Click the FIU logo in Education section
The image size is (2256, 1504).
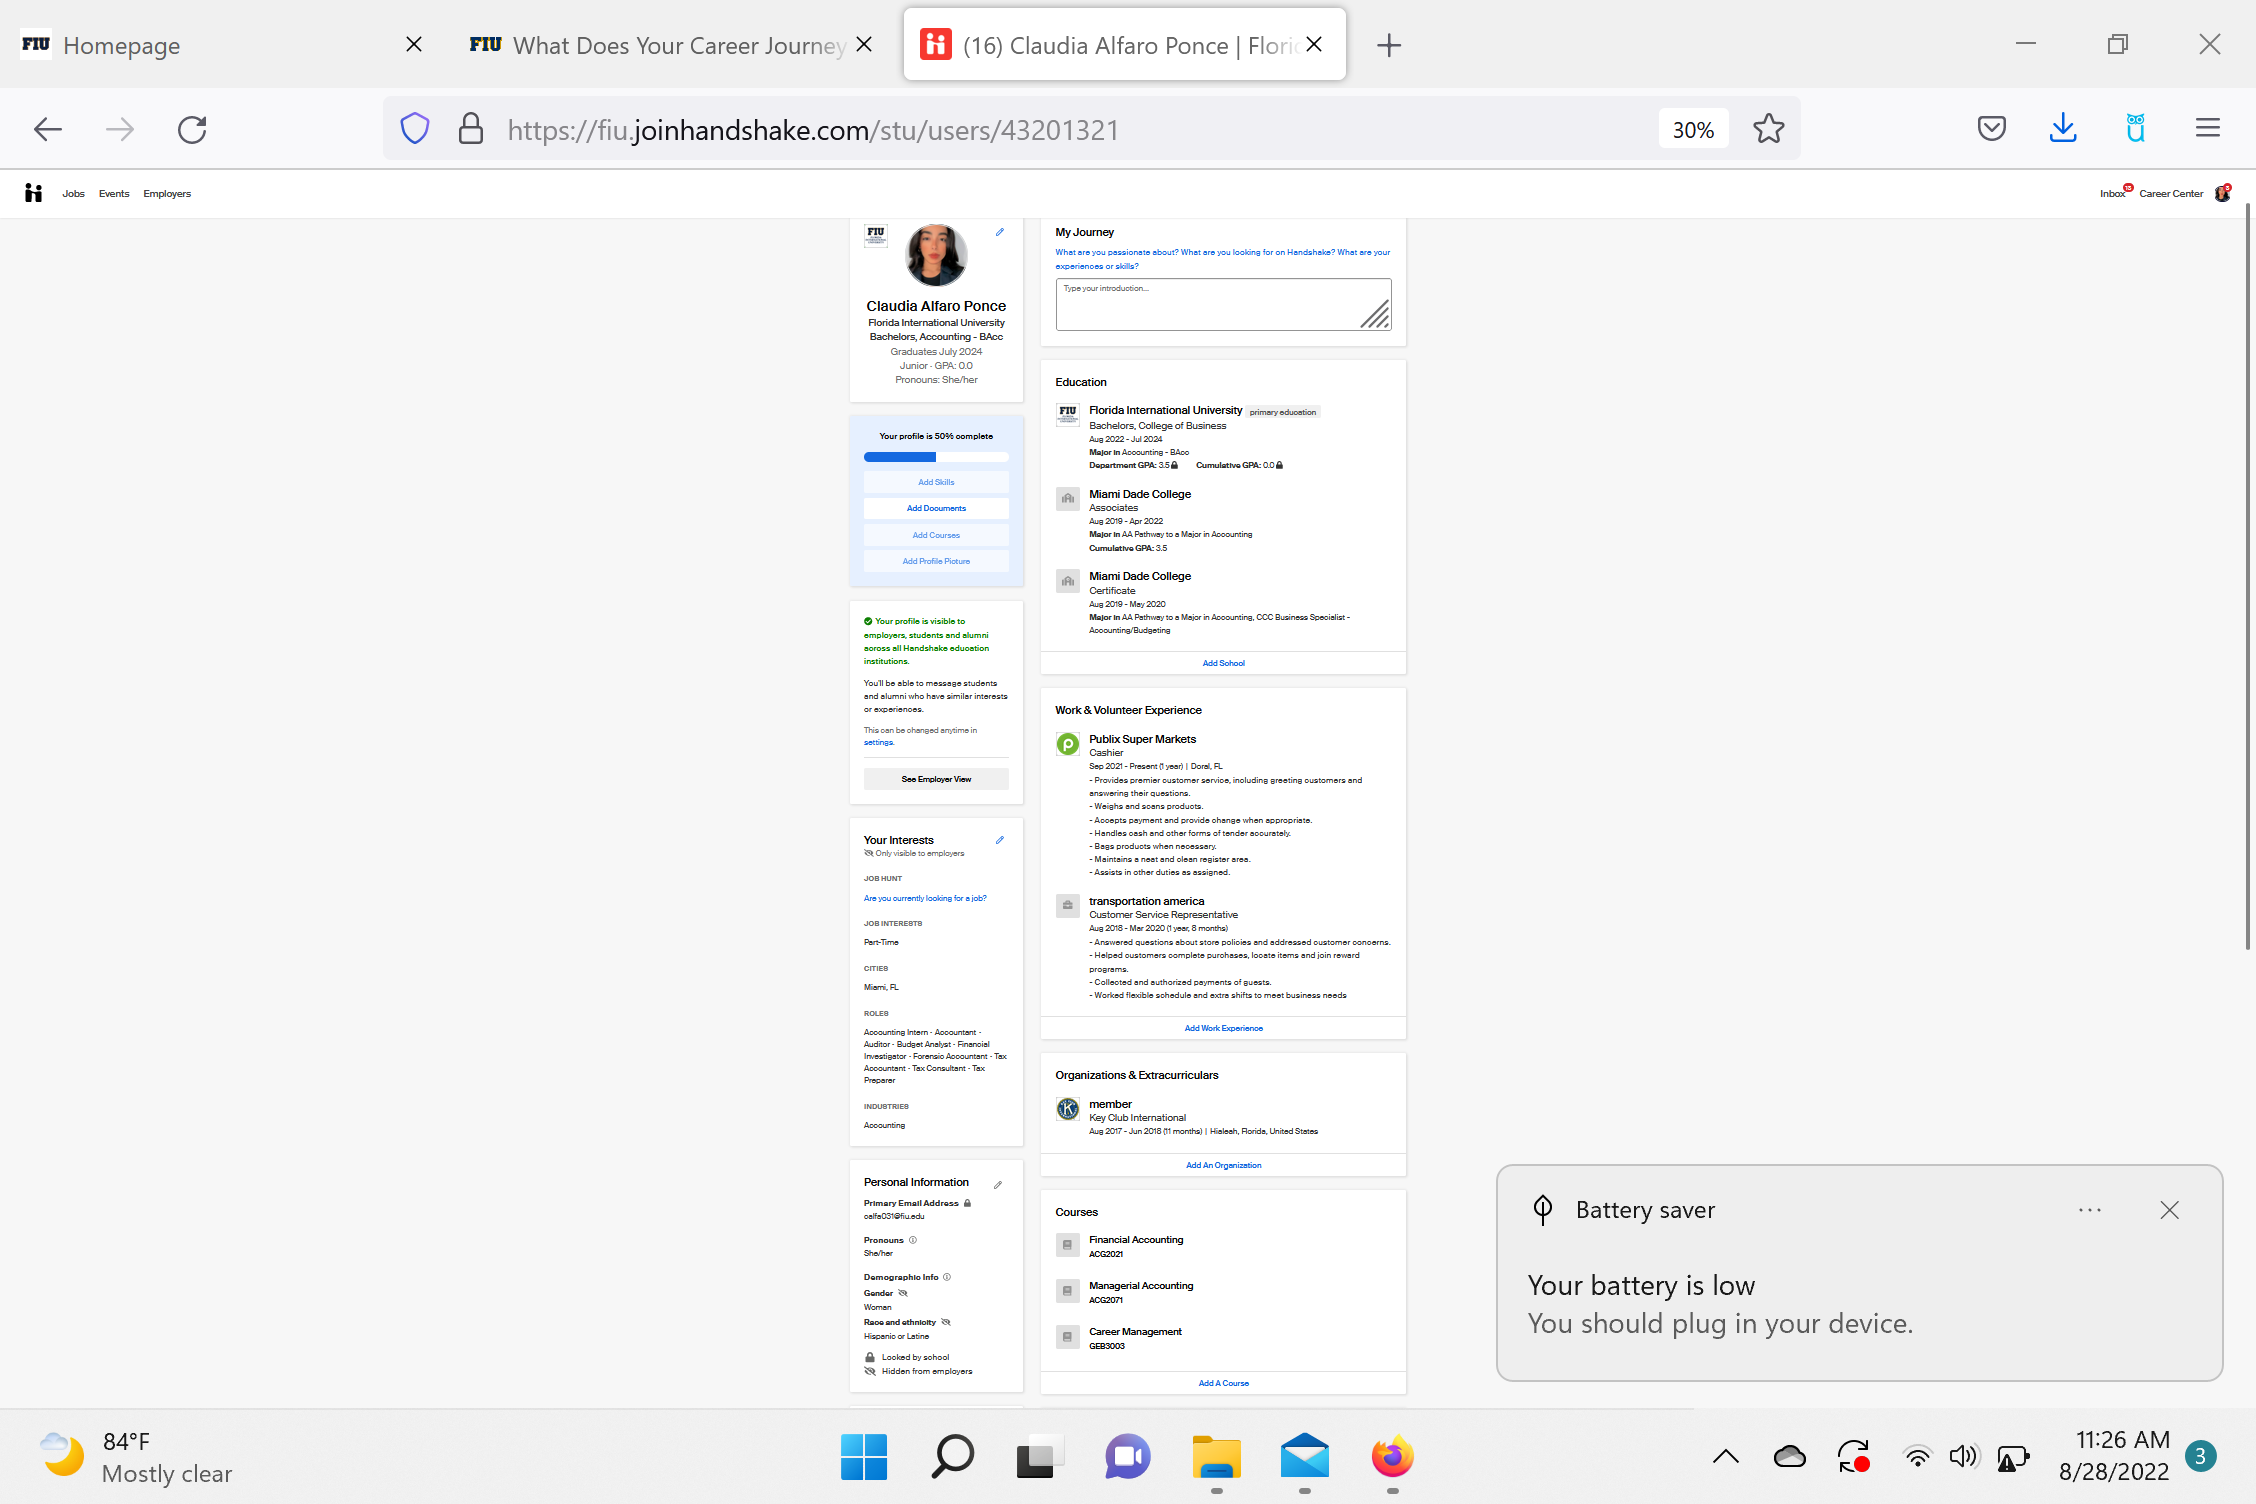click(1068, 415)
